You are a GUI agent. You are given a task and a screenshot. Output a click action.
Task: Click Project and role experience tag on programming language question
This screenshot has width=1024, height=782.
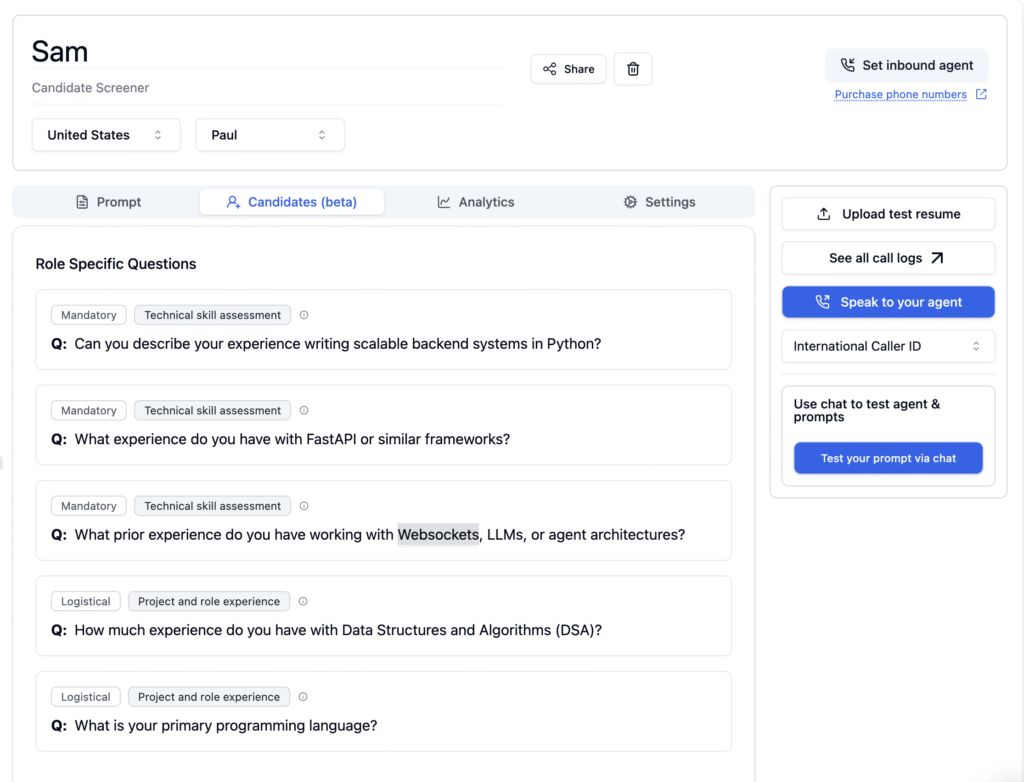click(209, 696)
